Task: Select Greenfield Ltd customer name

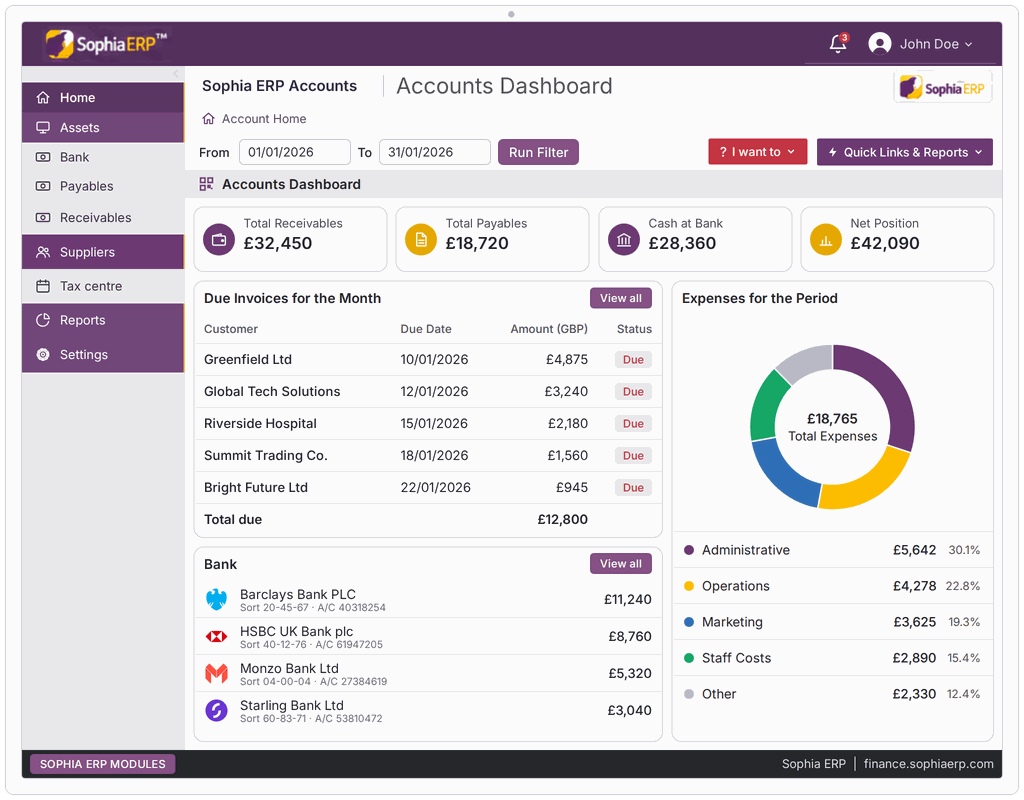Action: click(248, 359)
